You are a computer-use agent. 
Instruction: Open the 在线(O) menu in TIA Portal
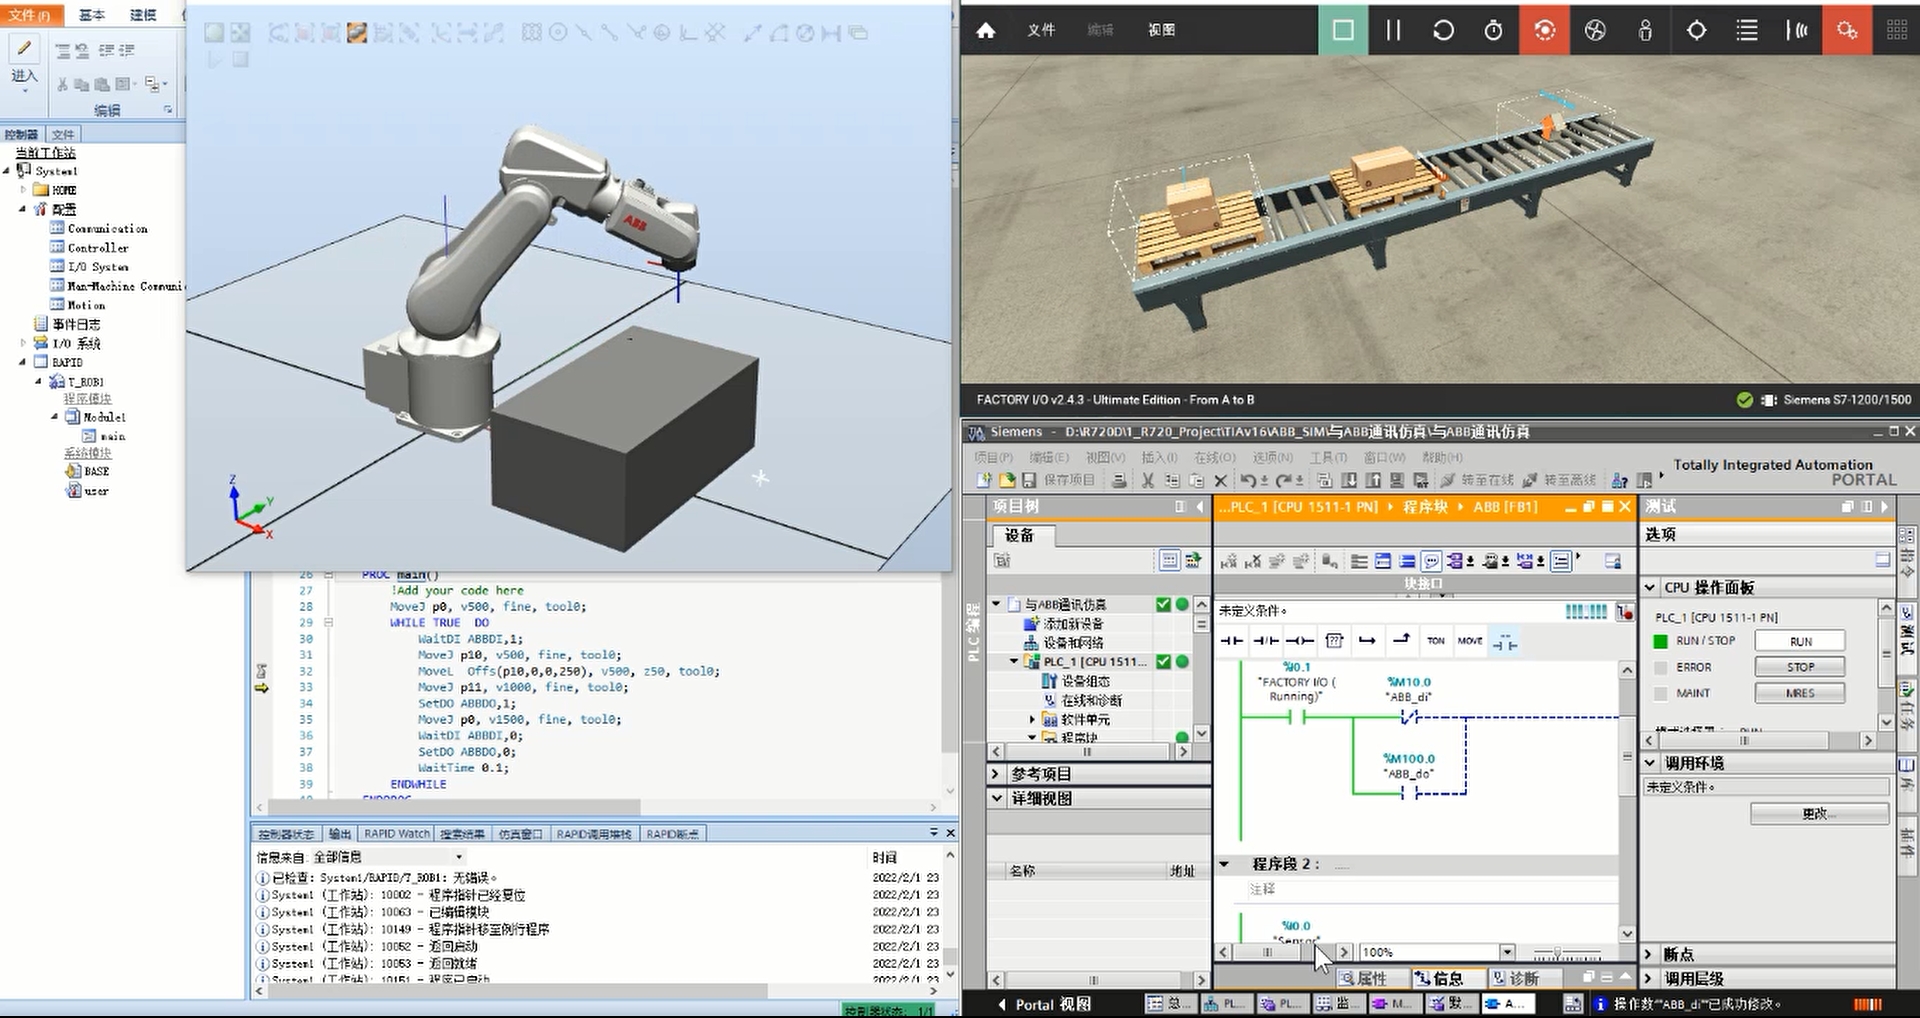click(x=1214, y=457)
